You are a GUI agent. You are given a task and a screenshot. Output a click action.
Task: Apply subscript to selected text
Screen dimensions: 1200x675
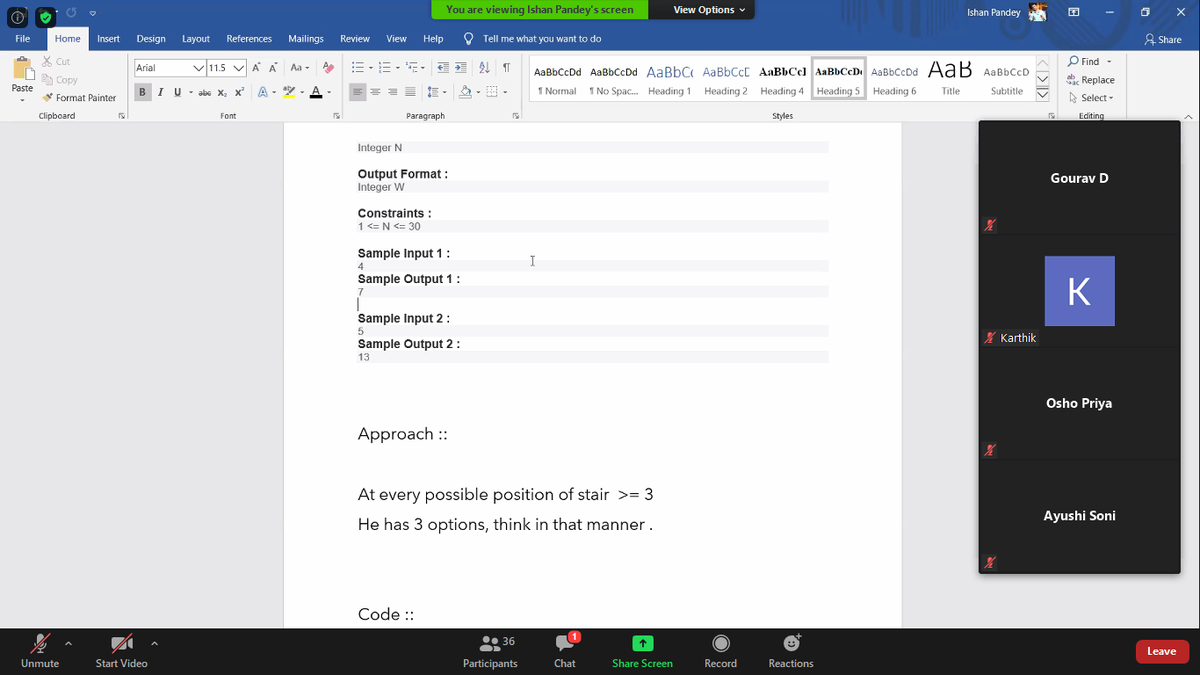click(x=222, y=91)
